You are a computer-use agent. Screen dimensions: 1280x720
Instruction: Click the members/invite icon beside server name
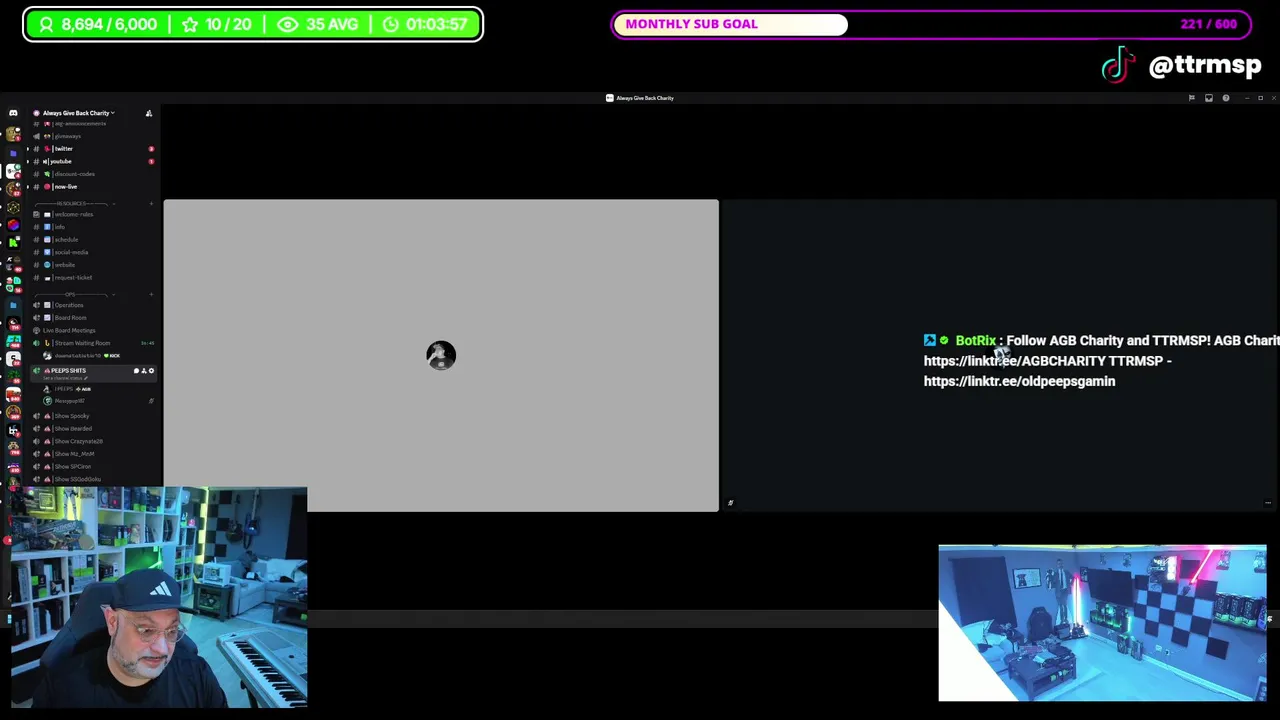tap(149, 113)
